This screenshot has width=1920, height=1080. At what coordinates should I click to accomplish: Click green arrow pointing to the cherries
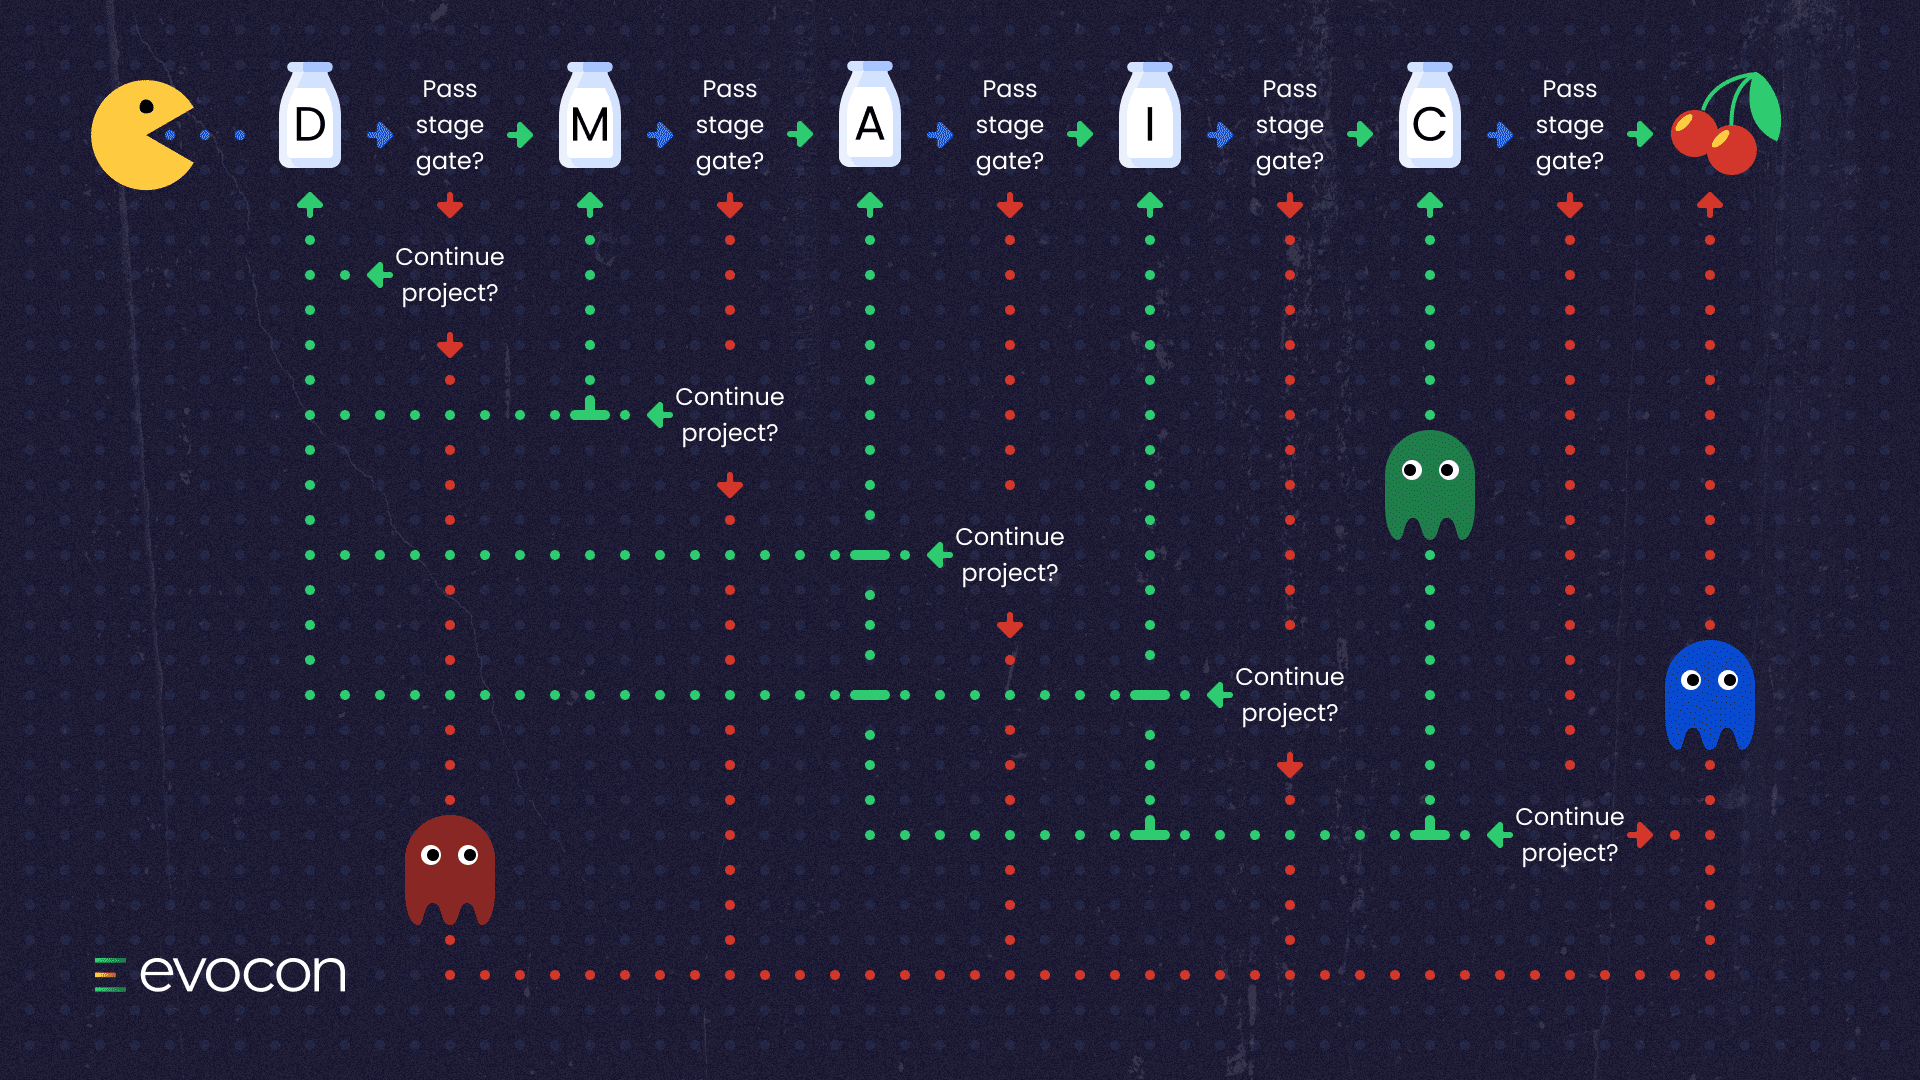pos(1640,135)
